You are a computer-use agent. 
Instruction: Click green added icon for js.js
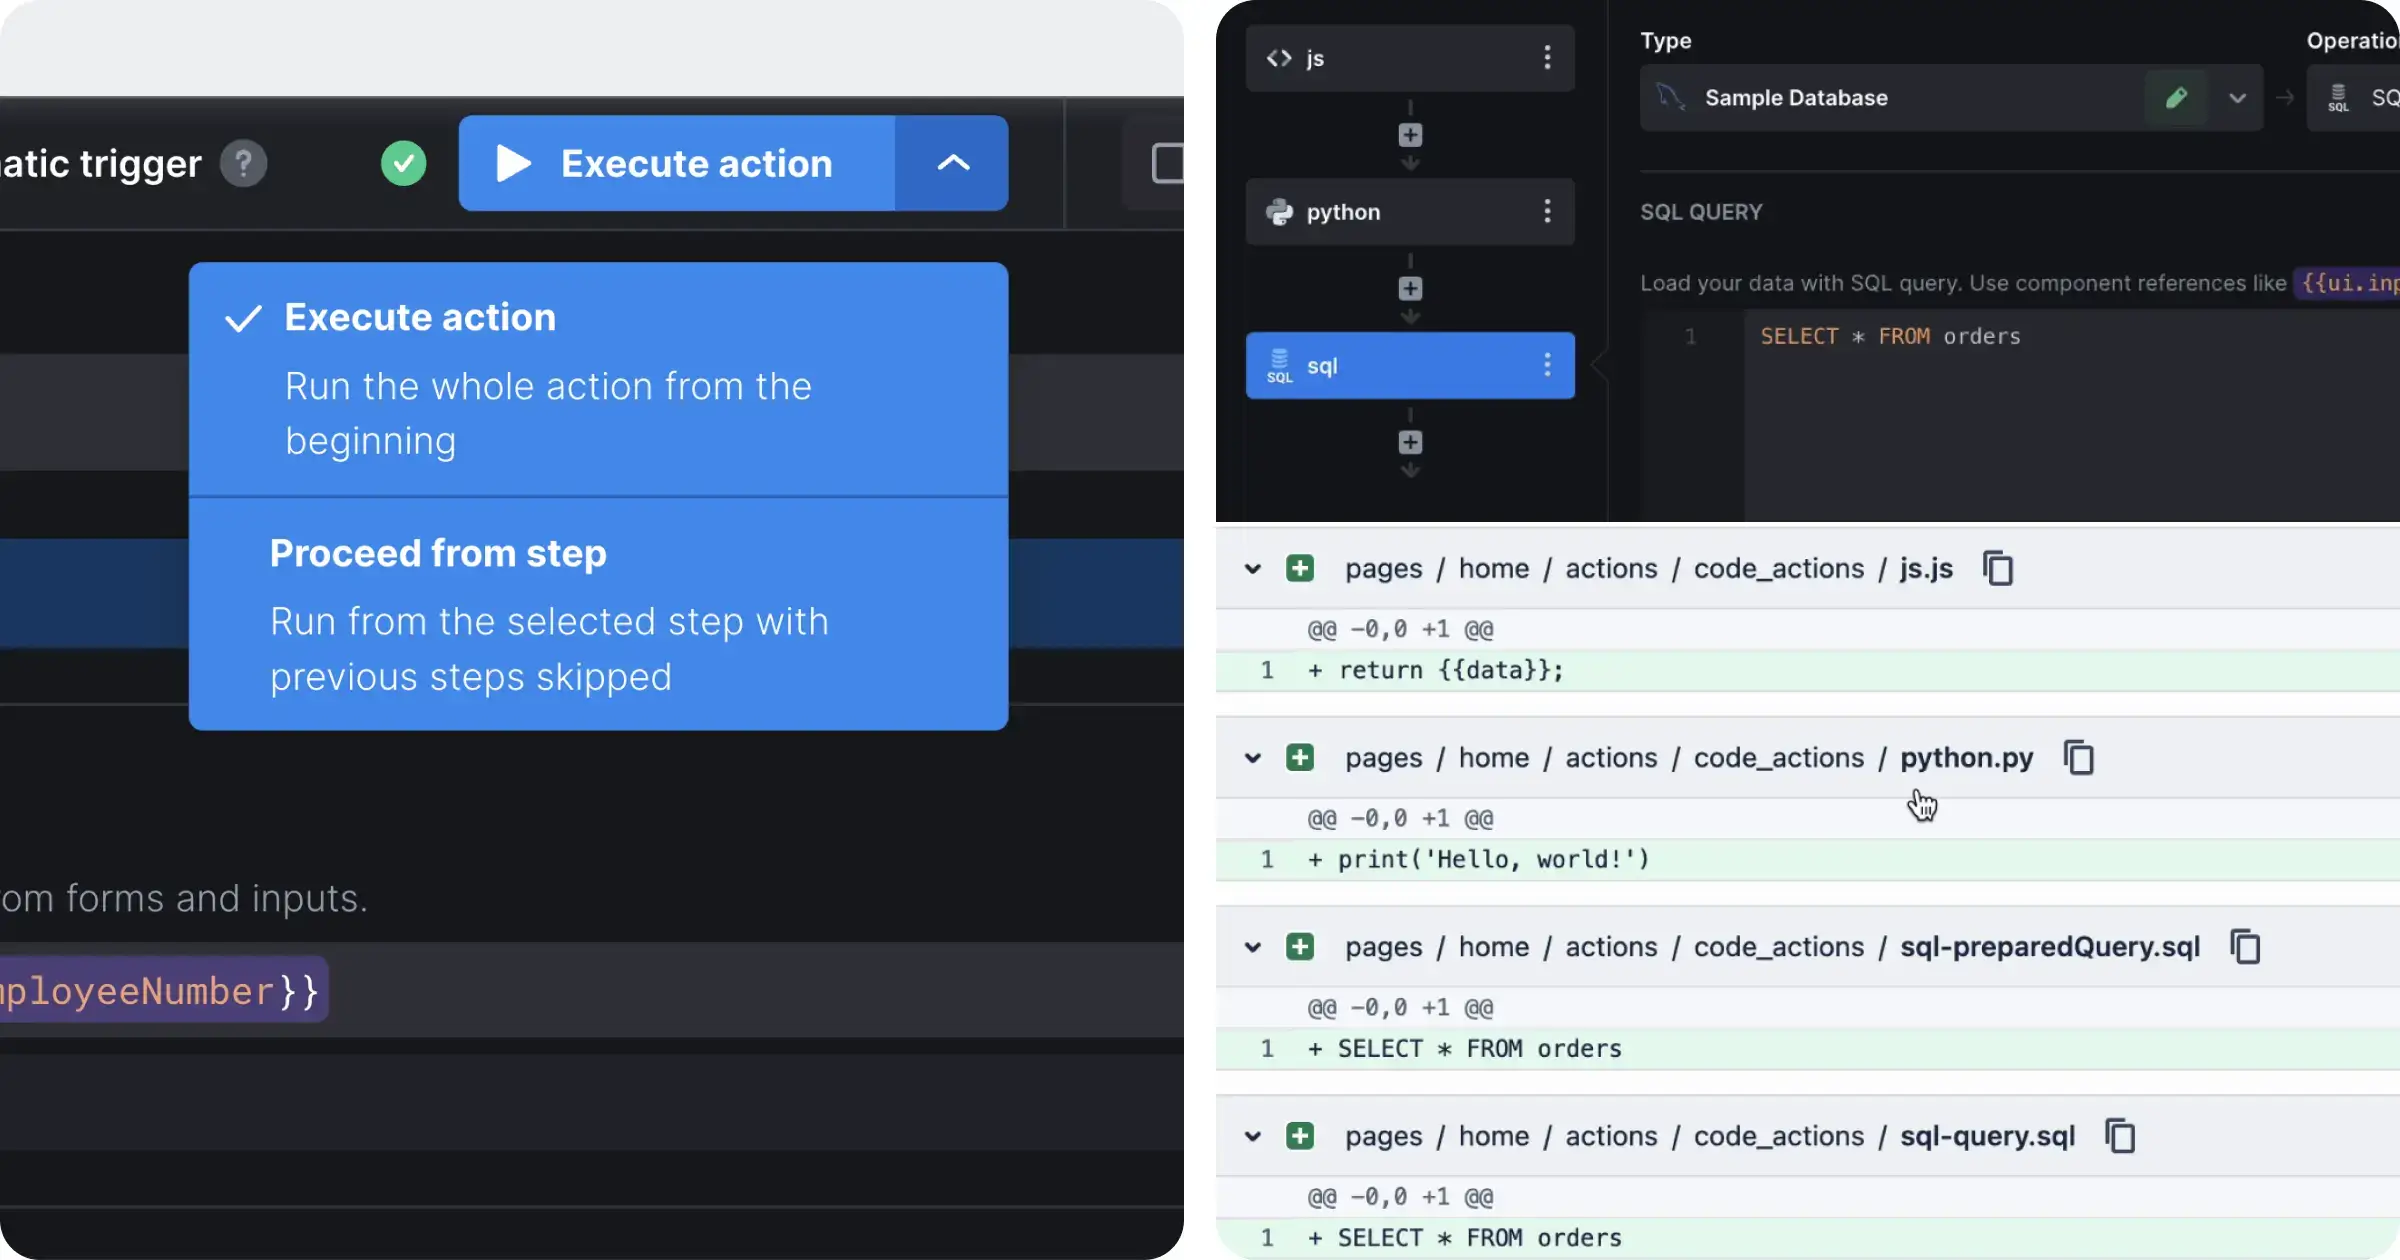1300,569
